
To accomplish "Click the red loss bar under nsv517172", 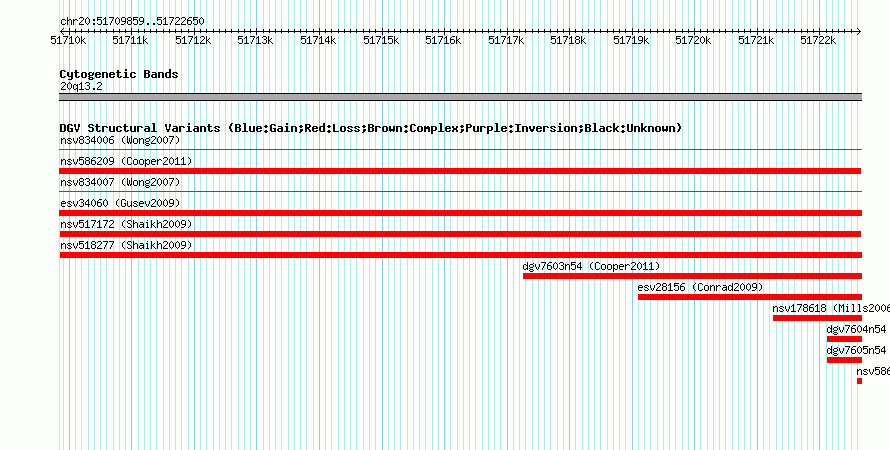I will [x=460, y=234].
